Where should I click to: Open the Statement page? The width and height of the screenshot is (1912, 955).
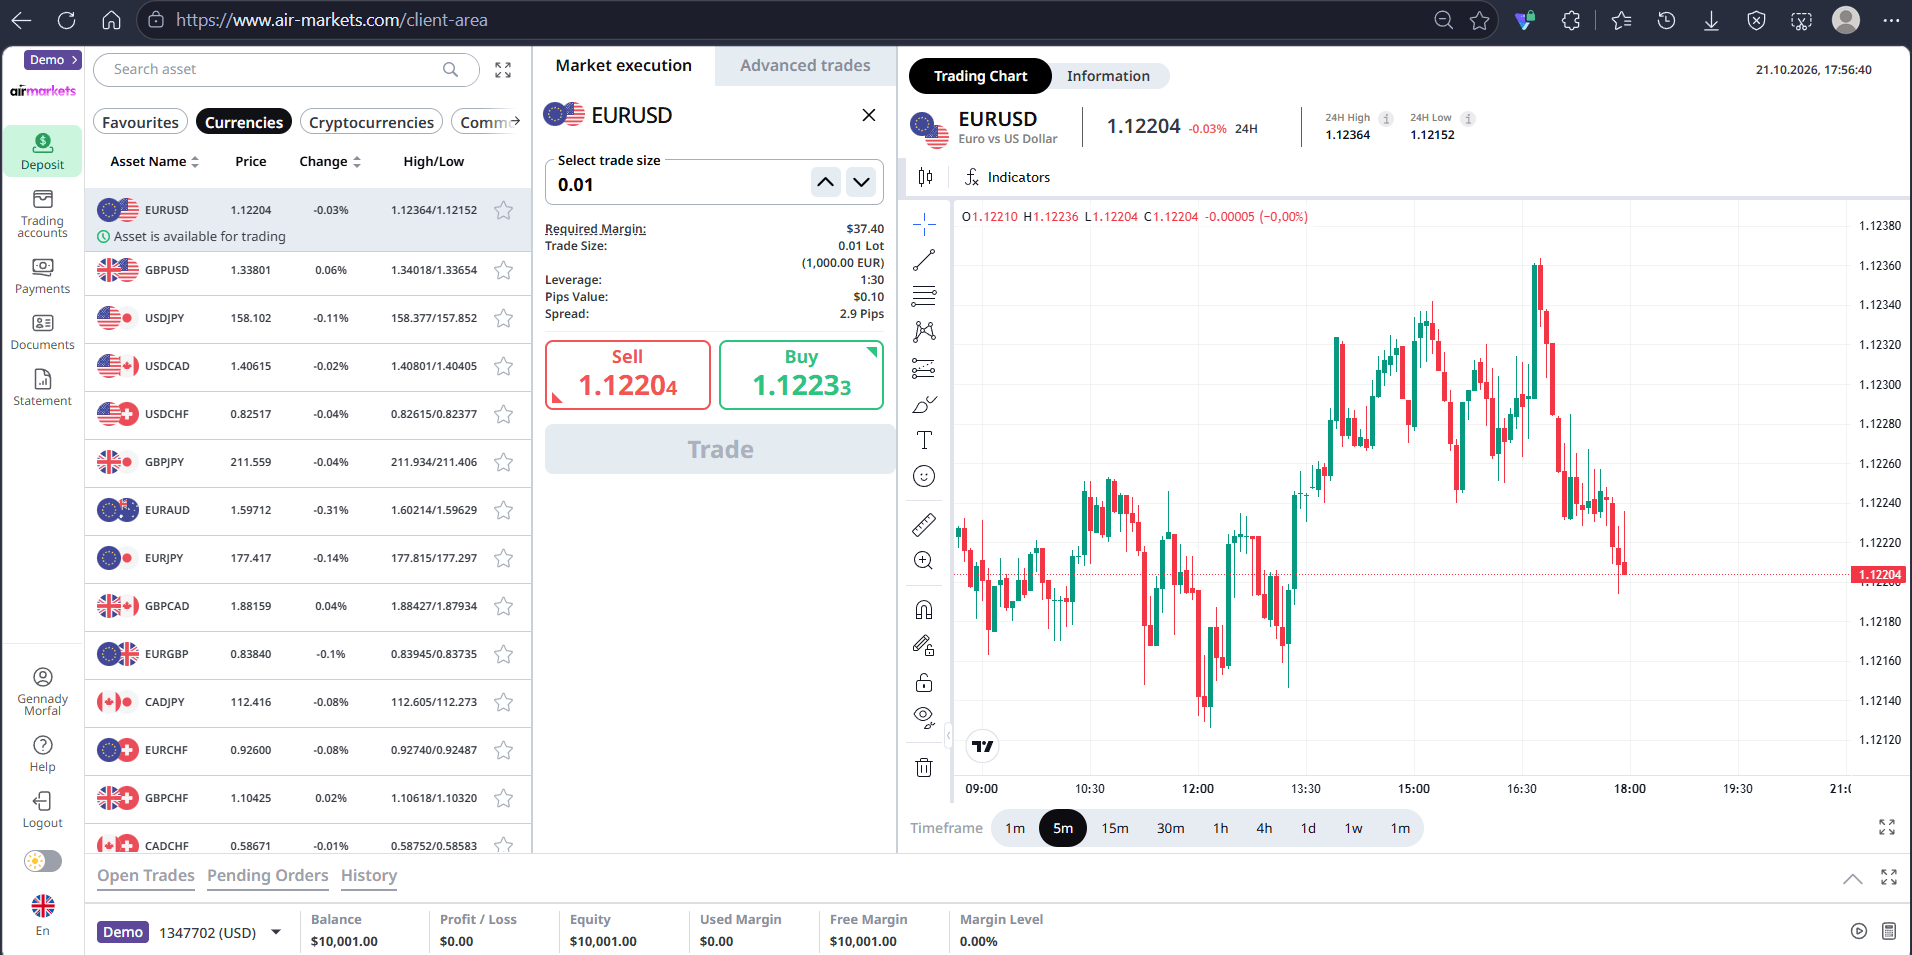point(42,388)
